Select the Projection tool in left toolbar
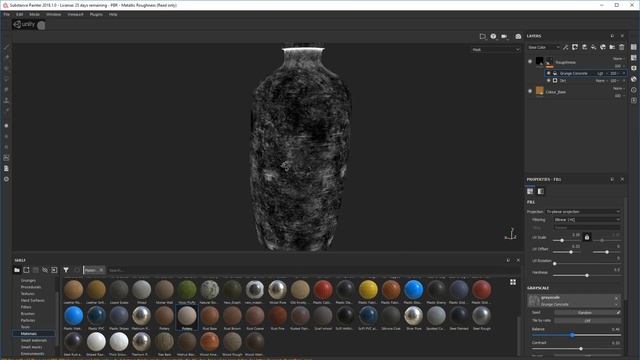The height and width of the screenshot is (360, 640). pos(6,68)
